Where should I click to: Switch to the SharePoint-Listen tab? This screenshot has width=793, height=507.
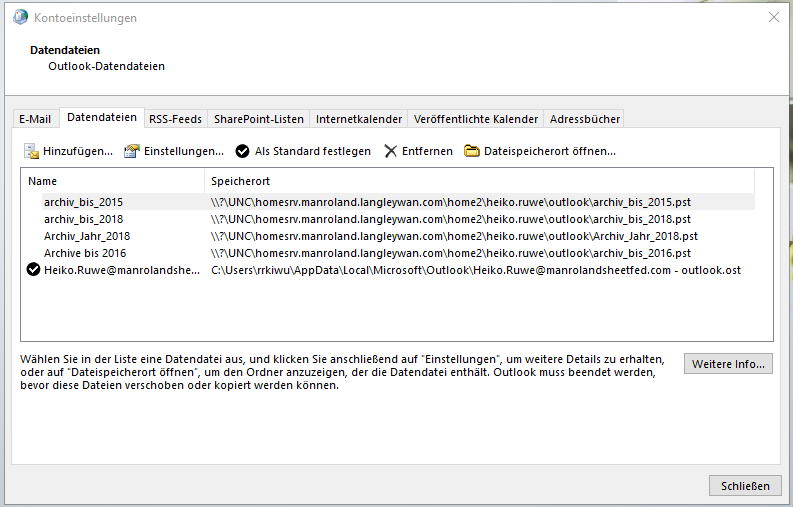coord(258,119)
